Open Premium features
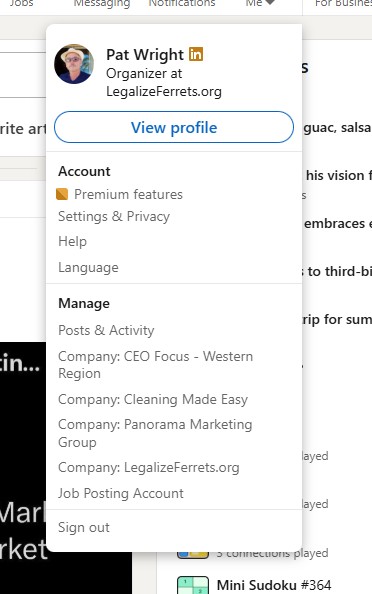372x594 pixels. (128, 194)
